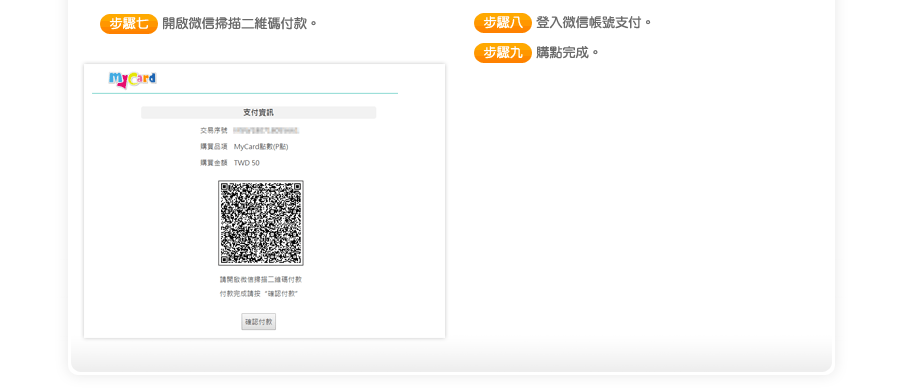The height and width of the screenshot is (390, 900).
Task: Click the 確認付款 button
Action: [258, 322]
